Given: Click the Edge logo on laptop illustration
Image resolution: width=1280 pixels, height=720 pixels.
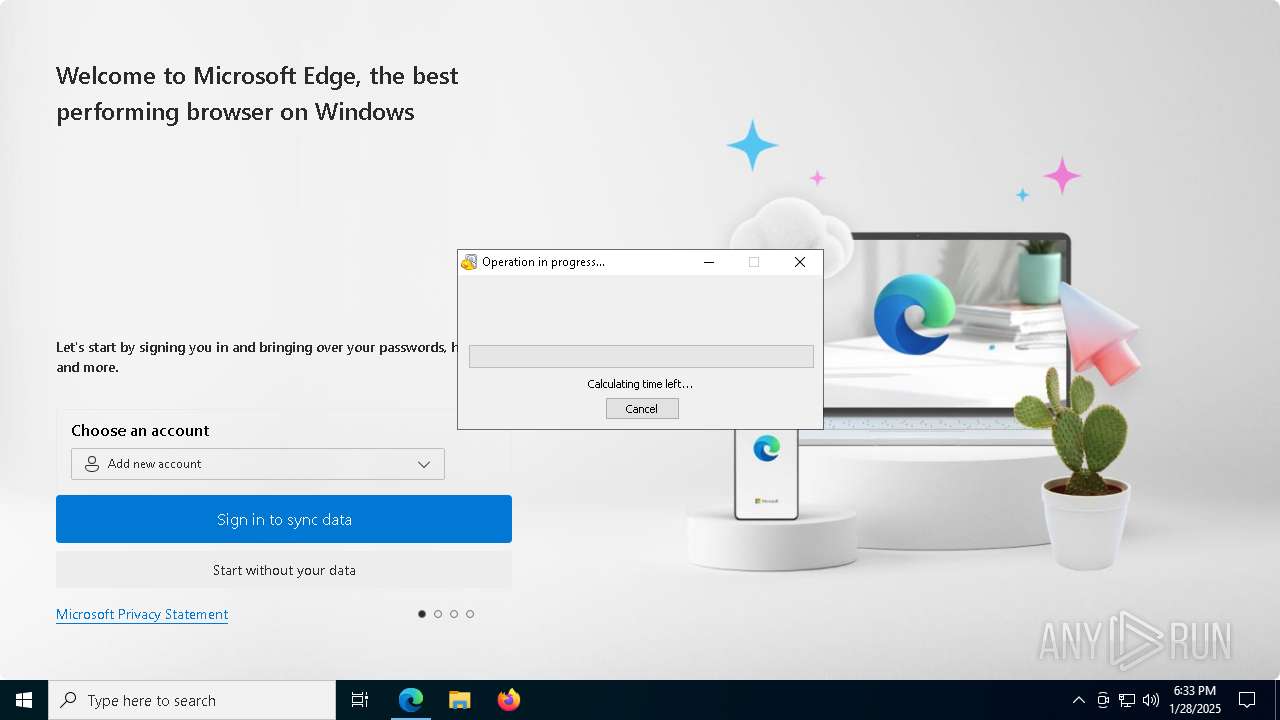Looking at the screenshot, I should (x=914, y=314).
